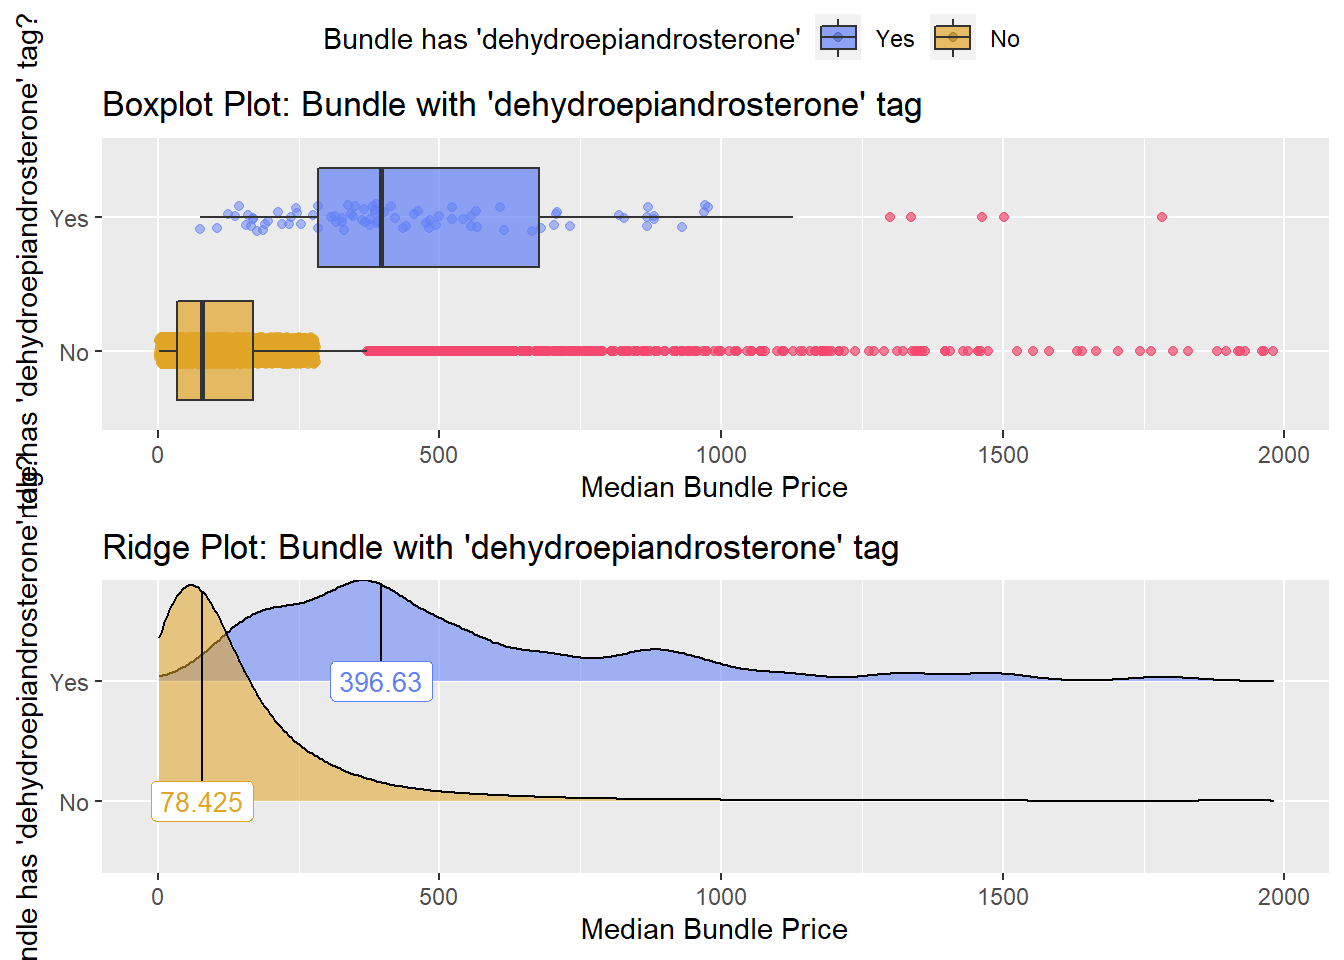This screenshot has width=1344, height=960.
Task: Click the '500' tick on boxplot x-axis
Action: (x=438, y=455)
